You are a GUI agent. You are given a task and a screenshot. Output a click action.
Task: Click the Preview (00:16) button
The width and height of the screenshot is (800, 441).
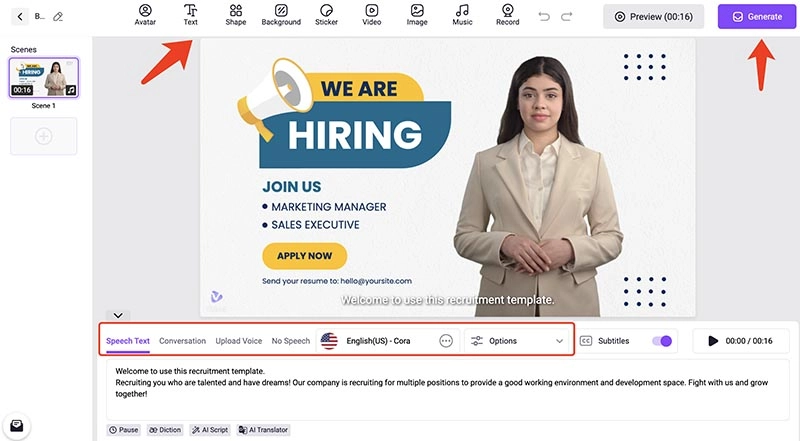tap(653, 16)
